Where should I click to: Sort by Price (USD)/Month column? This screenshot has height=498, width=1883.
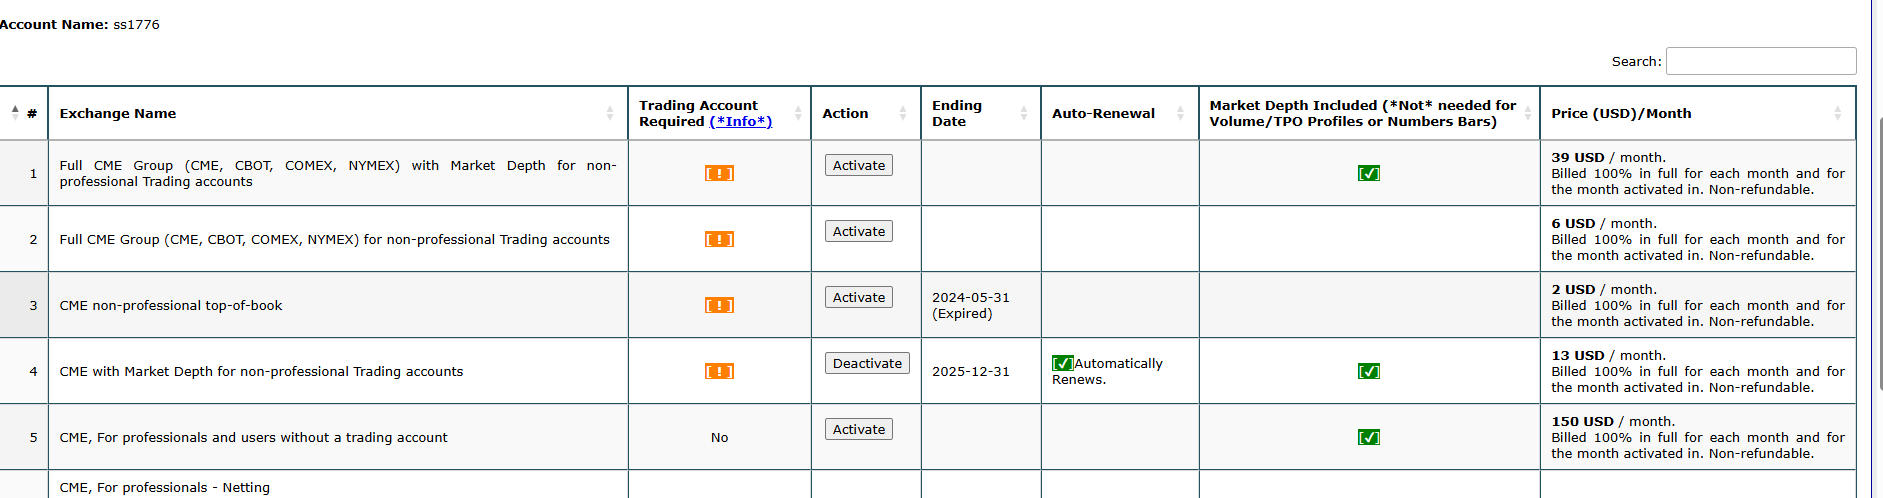[1698, 113]
